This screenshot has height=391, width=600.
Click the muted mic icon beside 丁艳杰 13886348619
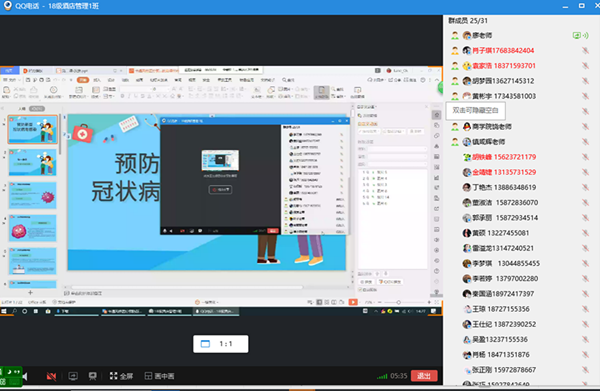(585, 187)
